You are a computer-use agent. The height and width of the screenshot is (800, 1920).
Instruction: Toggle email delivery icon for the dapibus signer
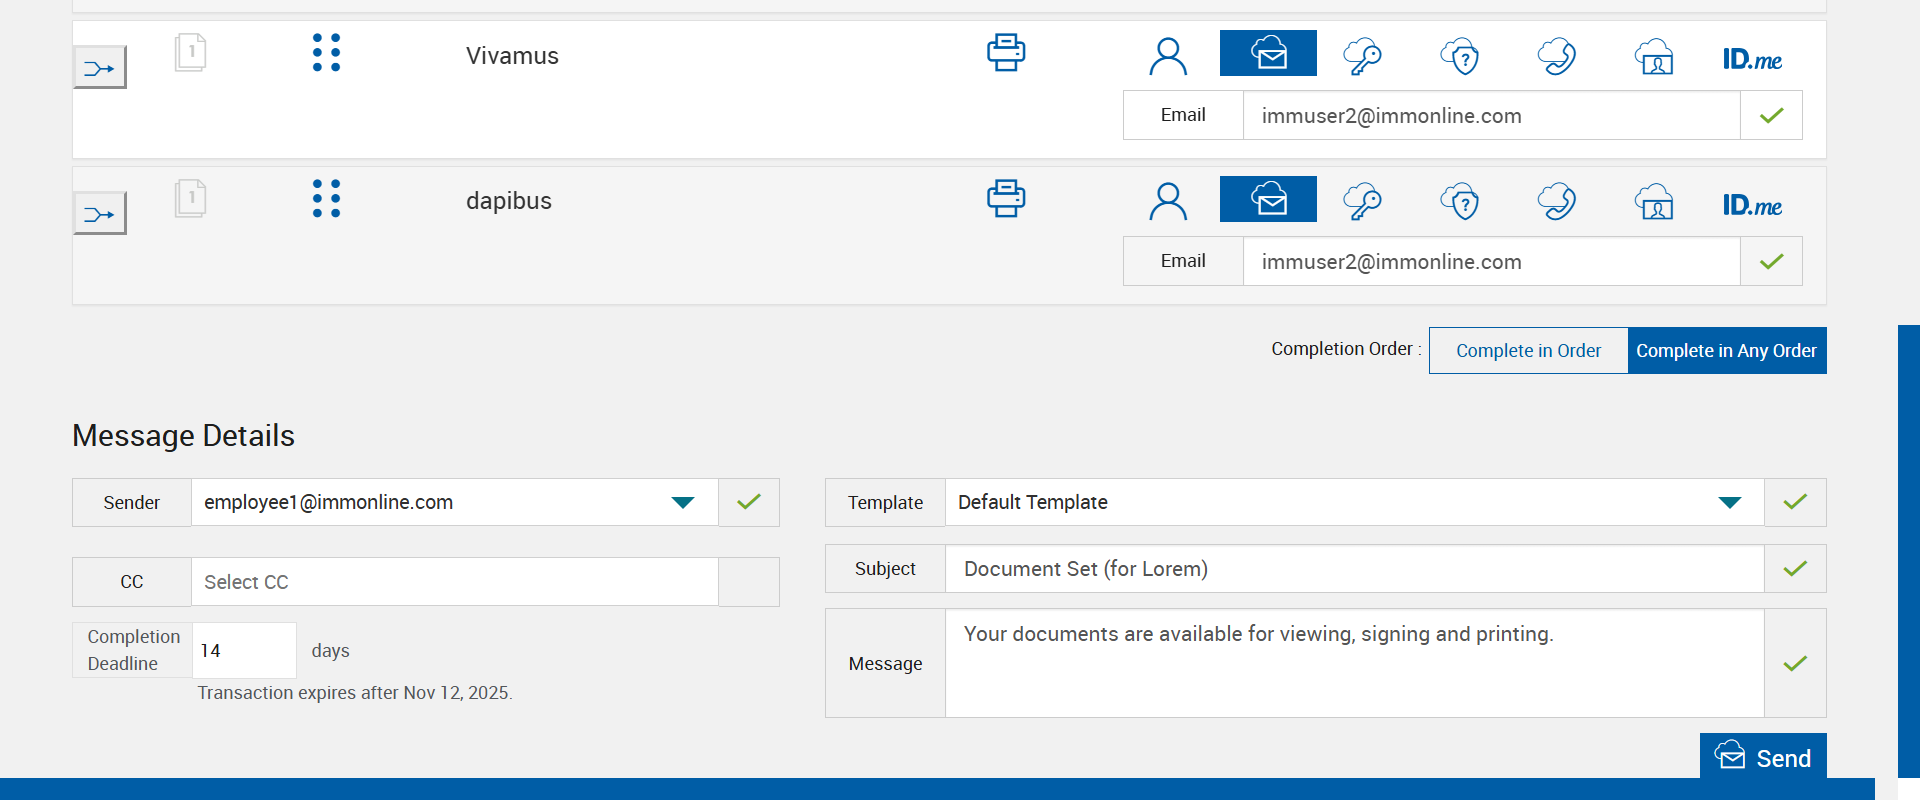1268,200
